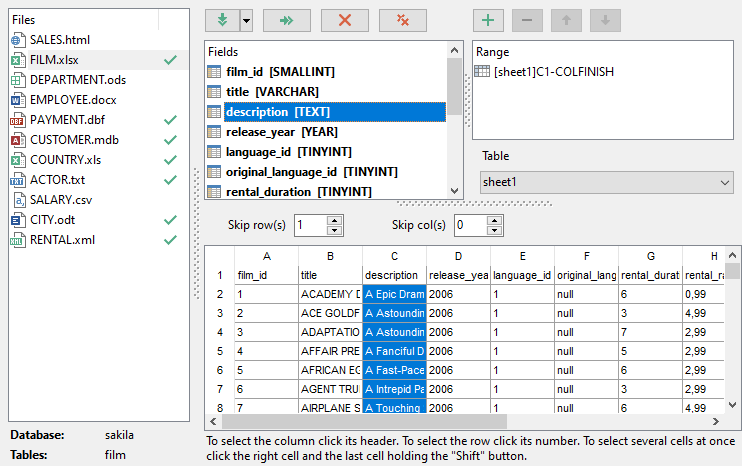Increase the Skip row(s) value with up arrow

coord(334,220)
